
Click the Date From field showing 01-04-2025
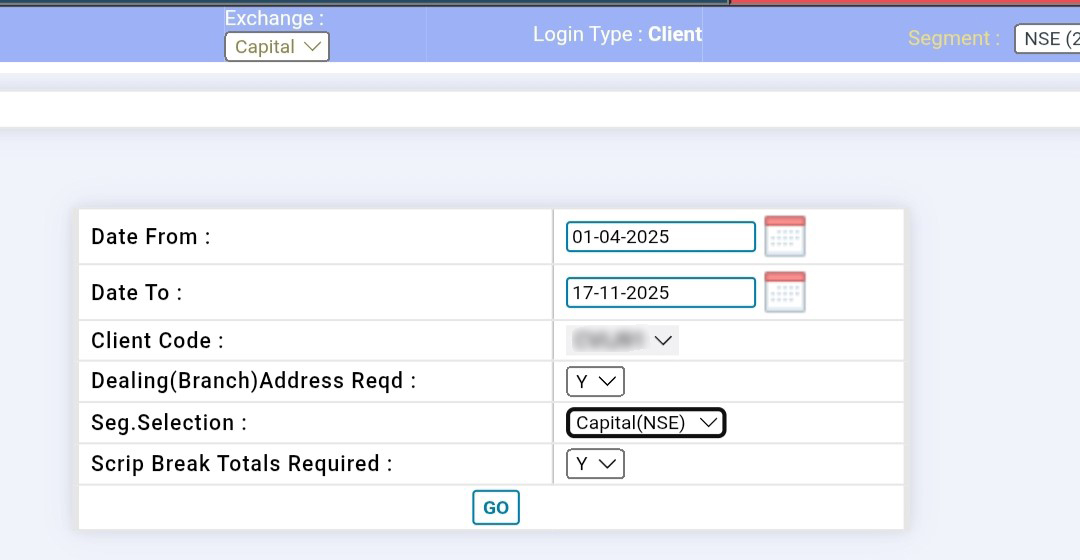pos(660,237)
